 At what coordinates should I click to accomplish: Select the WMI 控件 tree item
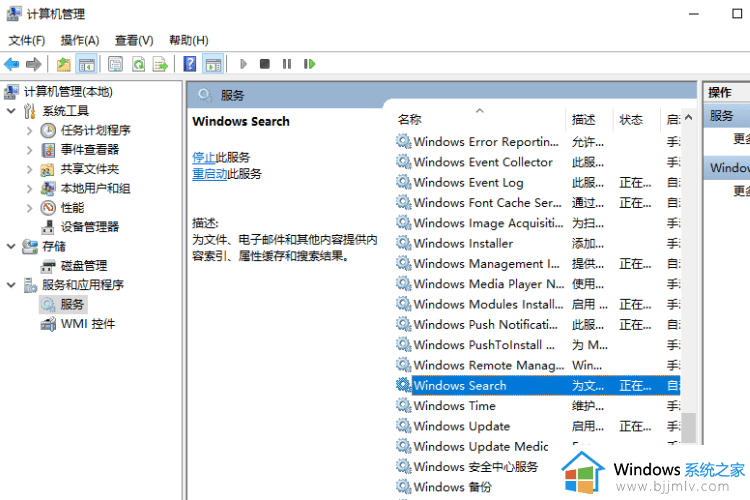88,324
